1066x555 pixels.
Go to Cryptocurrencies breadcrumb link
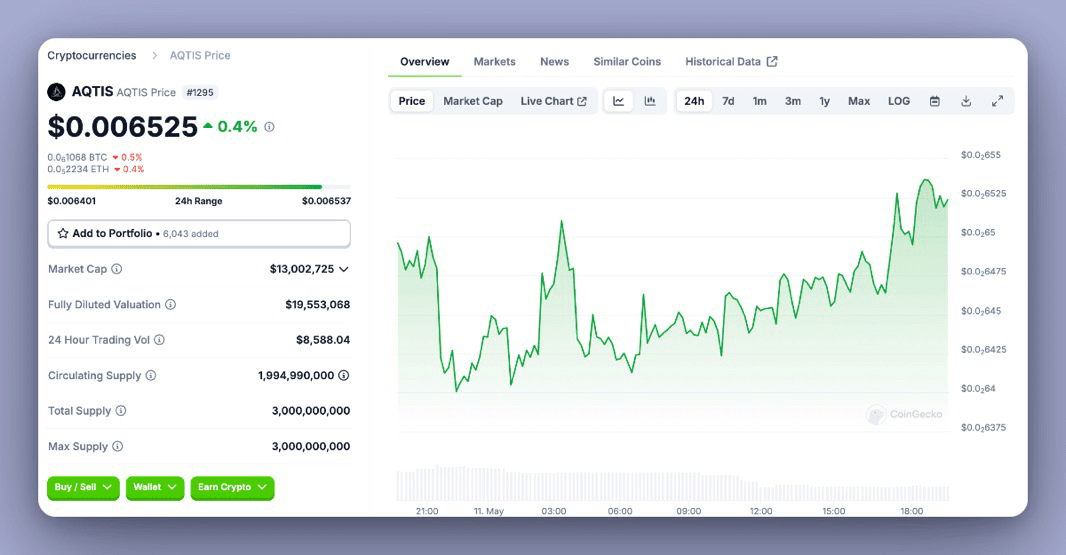coord(92,56)
